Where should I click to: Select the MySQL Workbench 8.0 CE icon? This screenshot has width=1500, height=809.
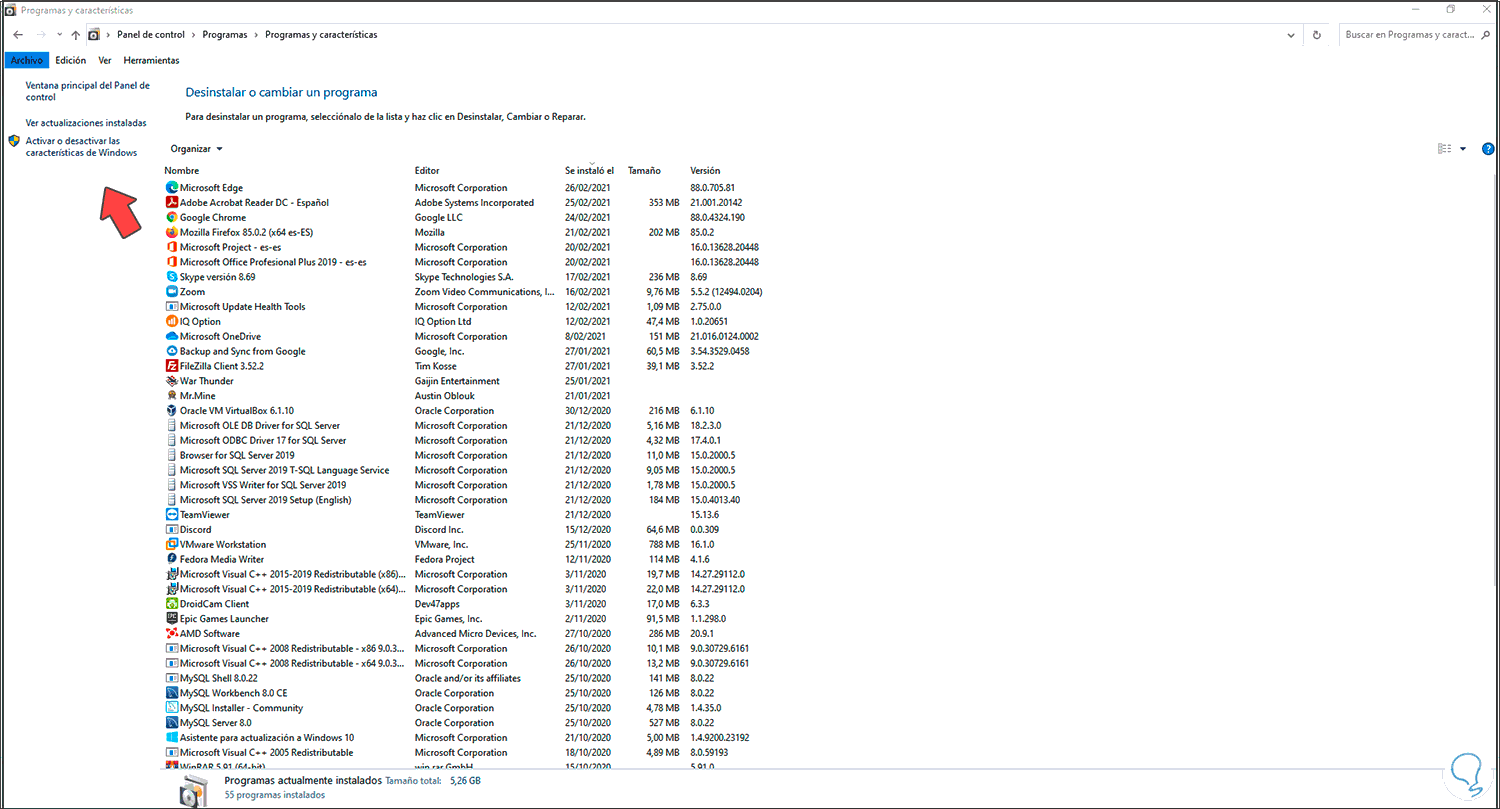pos(172,693)
